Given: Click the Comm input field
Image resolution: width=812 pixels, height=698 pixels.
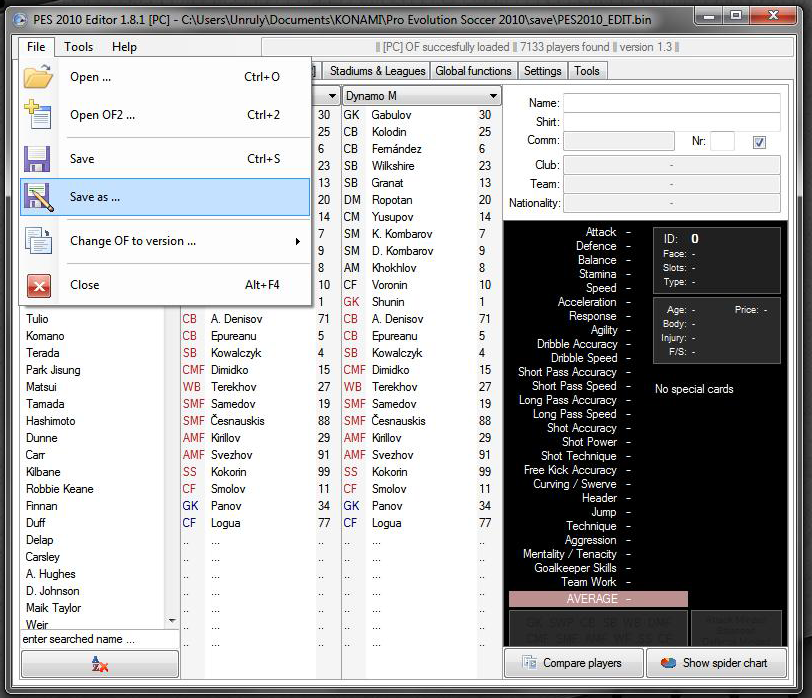Looking at the screenshot, I should 619,140.
